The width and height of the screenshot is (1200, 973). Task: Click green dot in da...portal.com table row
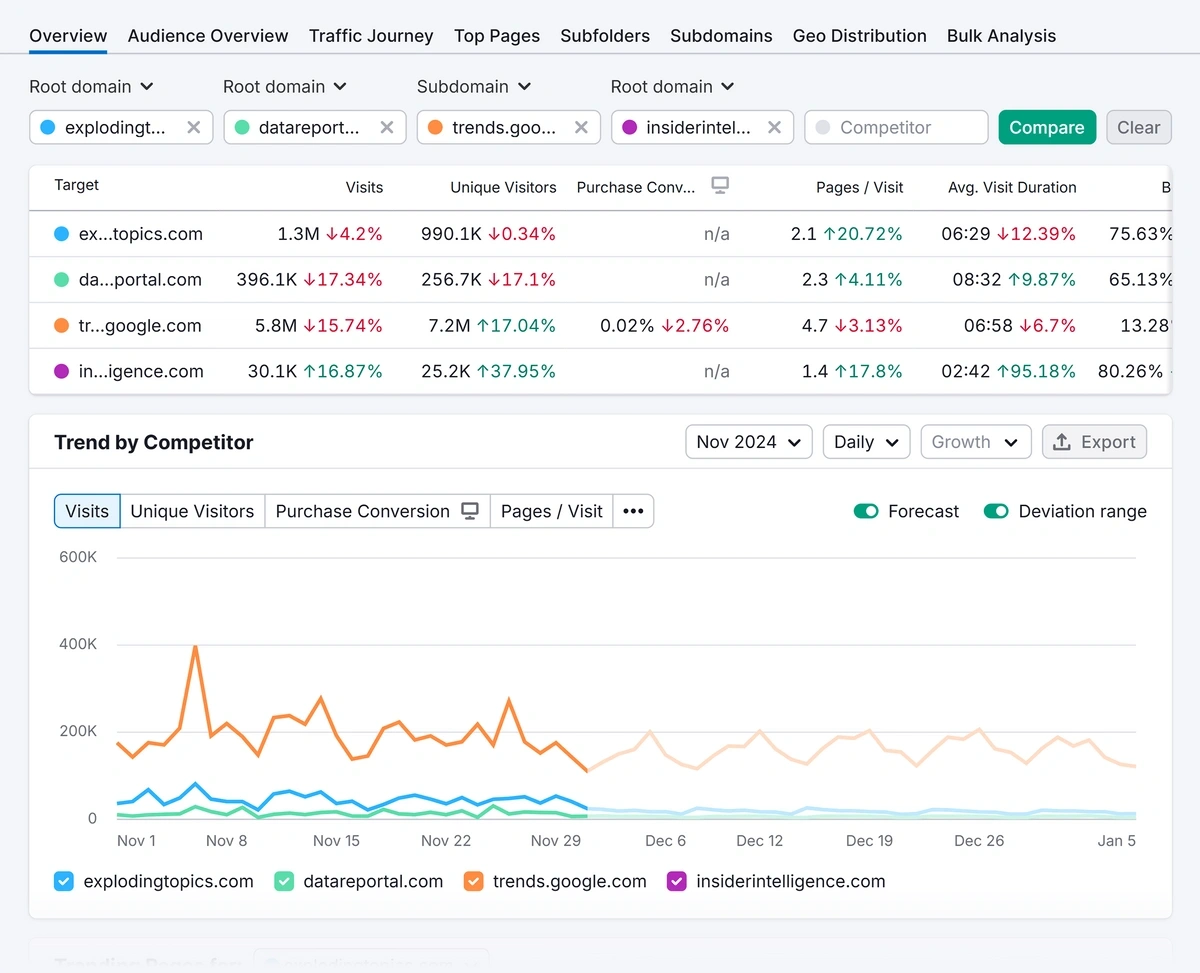pos(62,280)
